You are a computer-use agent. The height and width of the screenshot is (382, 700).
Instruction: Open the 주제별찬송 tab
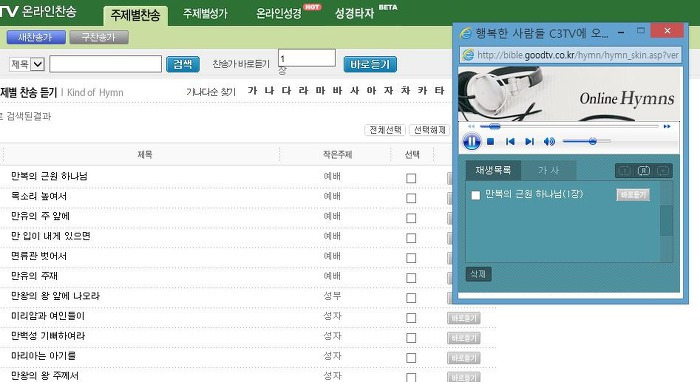(135, 15)
